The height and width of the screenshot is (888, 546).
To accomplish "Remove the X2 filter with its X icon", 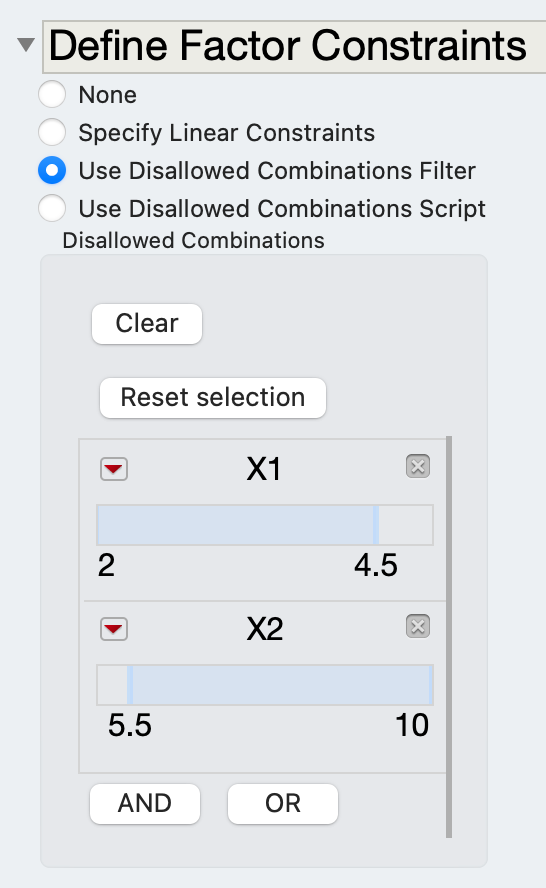I will (x=418, y=626).
